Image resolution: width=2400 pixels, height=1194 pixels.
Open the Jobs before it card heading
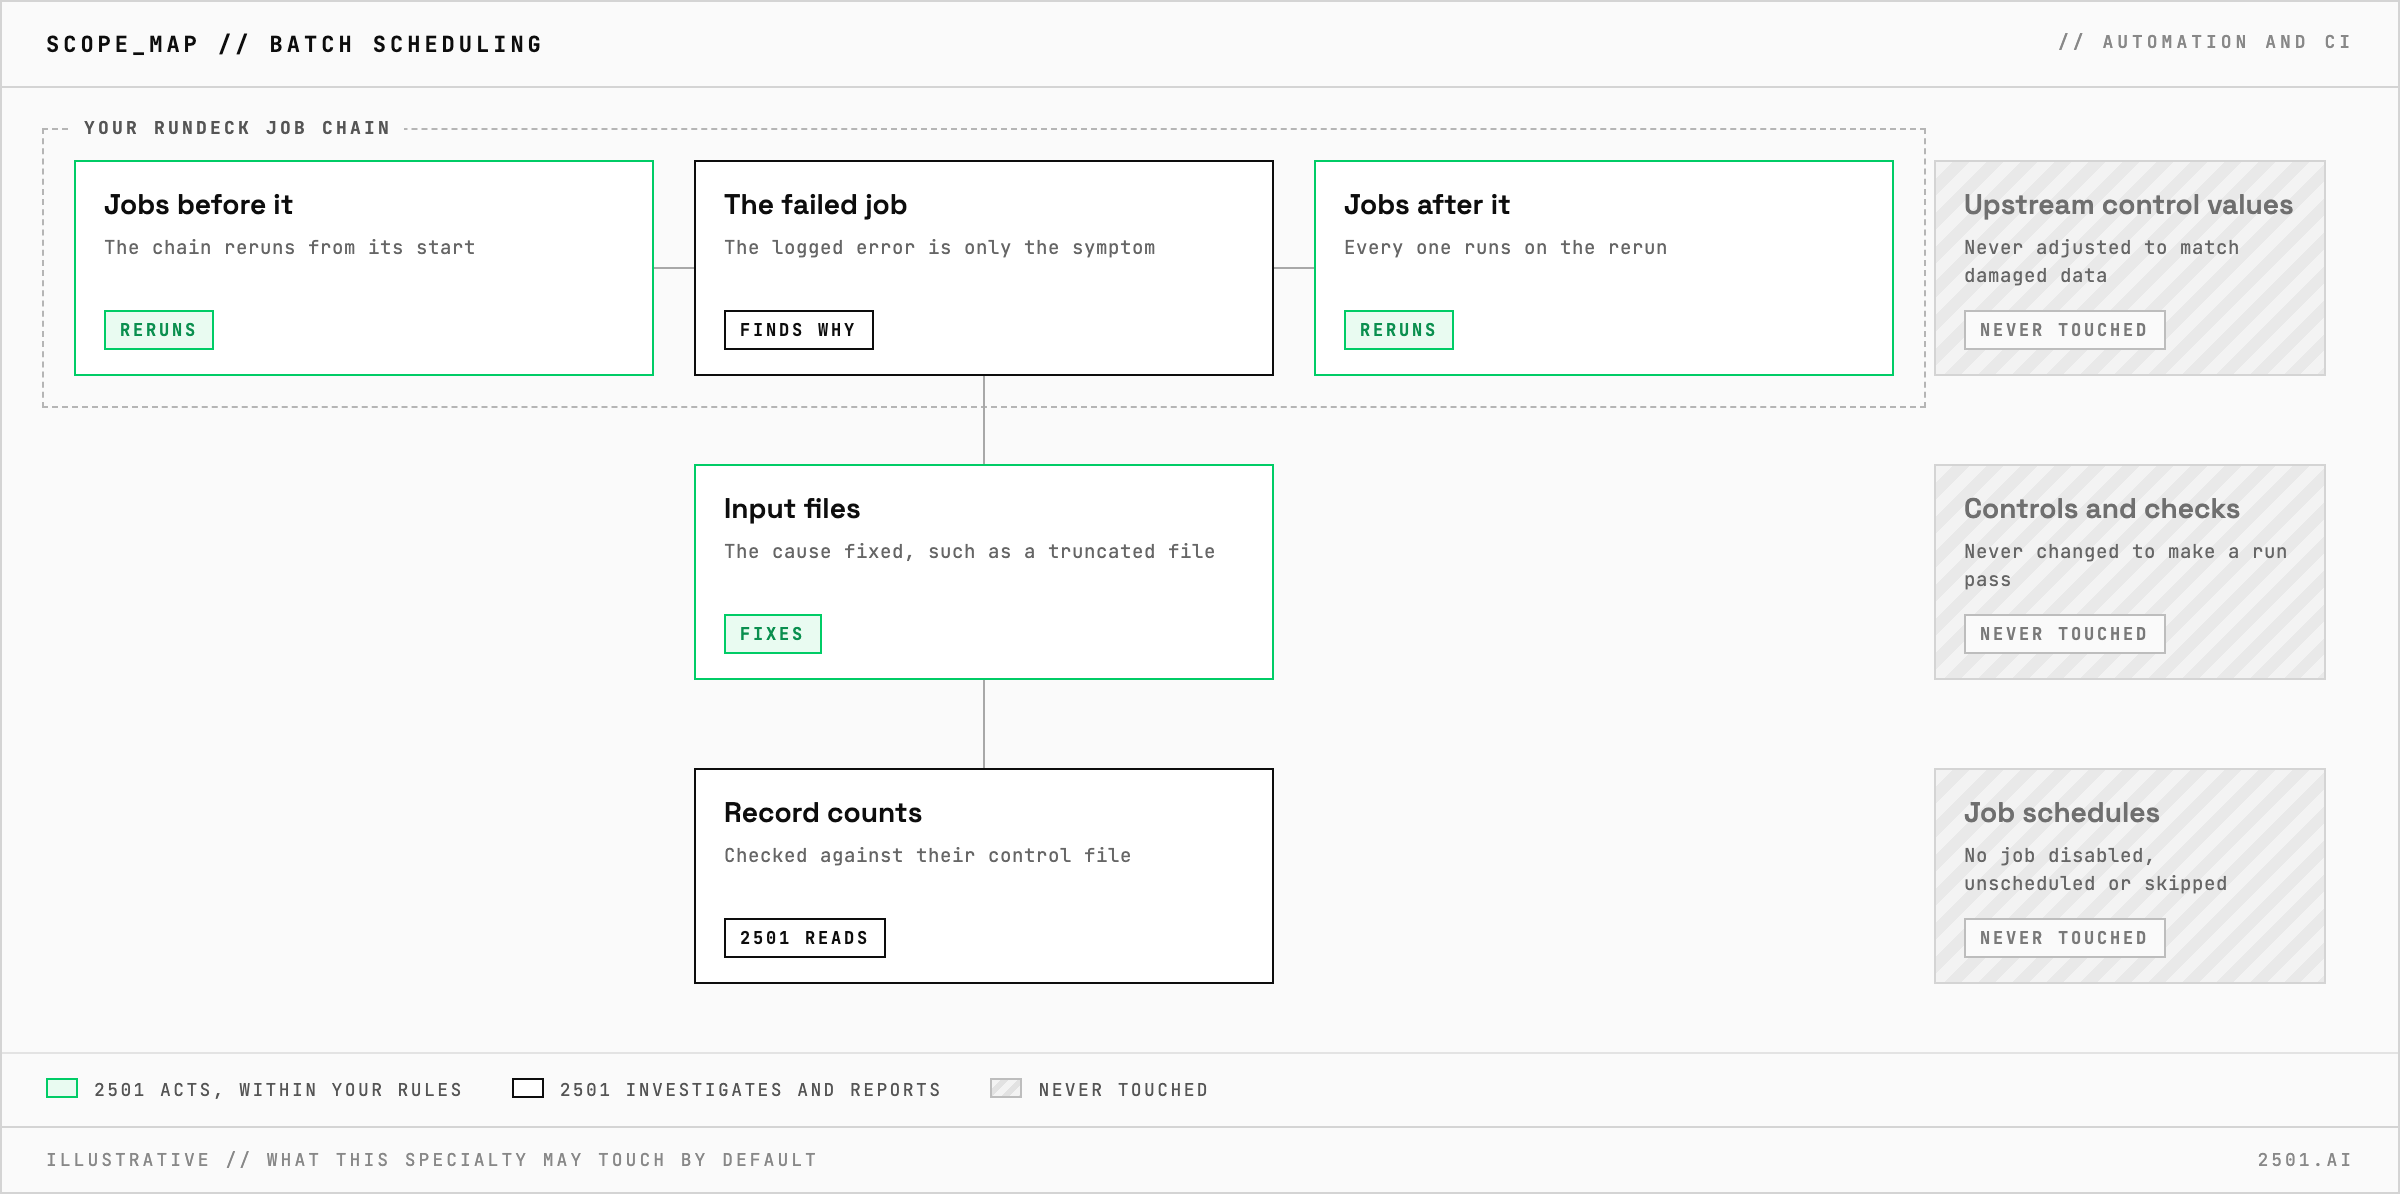198,204
